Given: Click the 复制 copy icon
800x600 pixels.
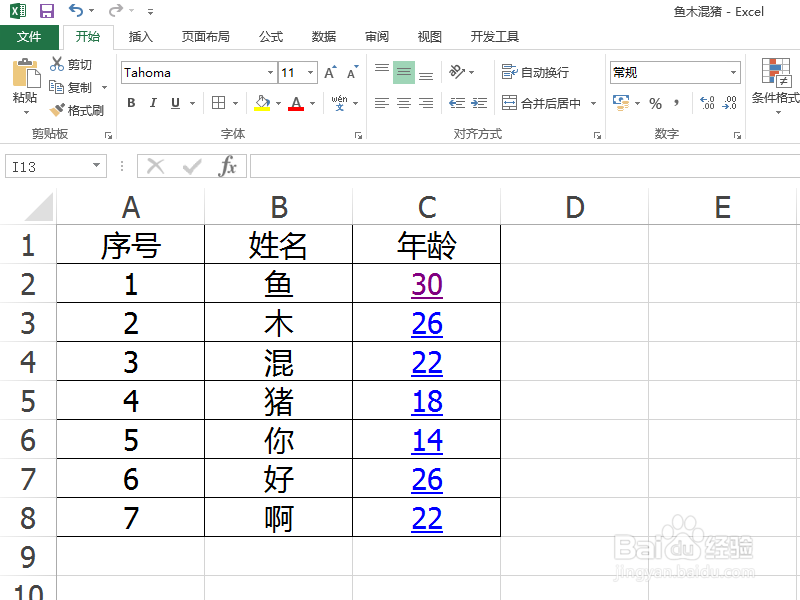Looking at the screenshot, I should (77, 88).
